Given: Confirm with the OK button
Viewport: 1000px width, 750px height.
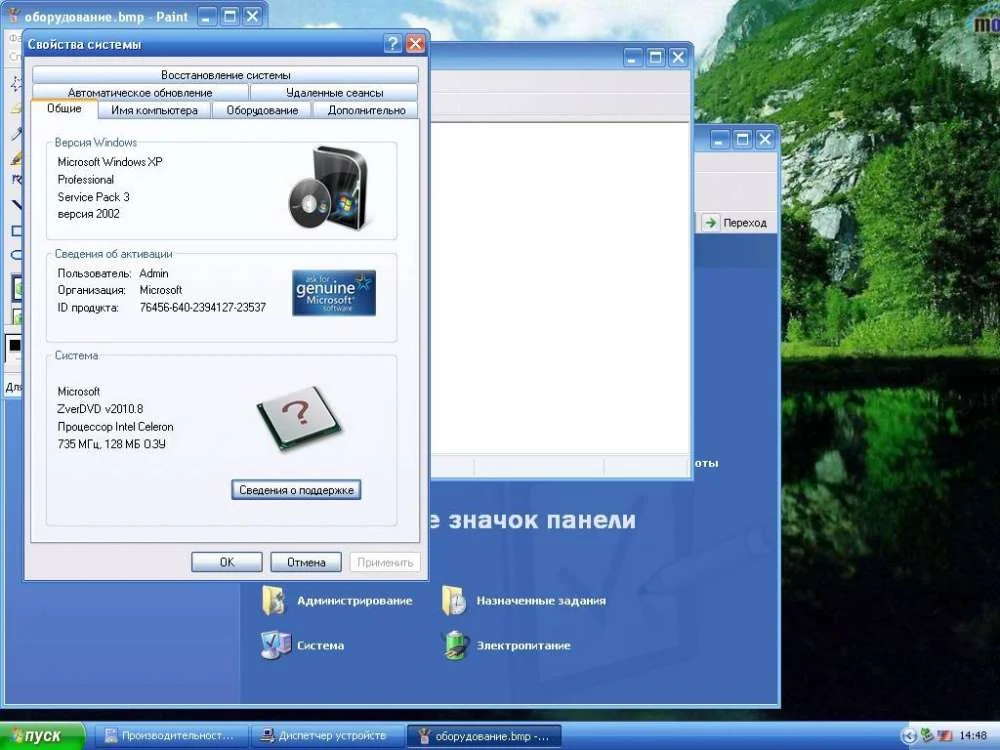Looking at the screenshot, I should click(x=227, y=562).
